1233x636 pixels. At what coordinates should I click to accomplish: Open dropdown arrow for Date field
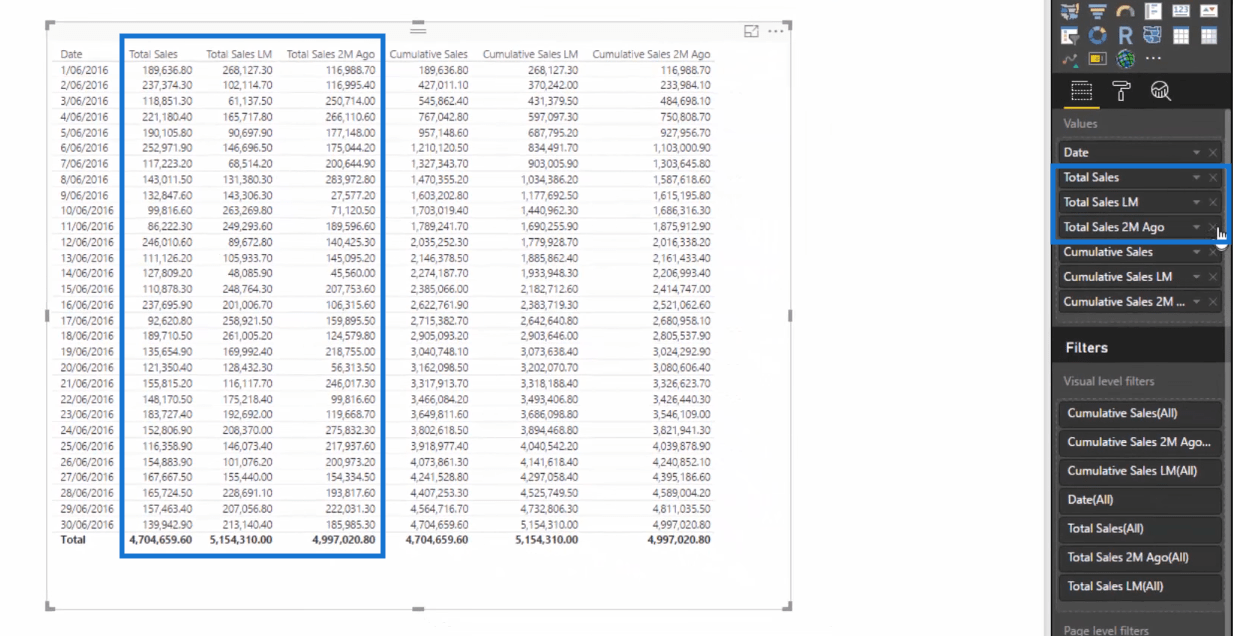1196,153
